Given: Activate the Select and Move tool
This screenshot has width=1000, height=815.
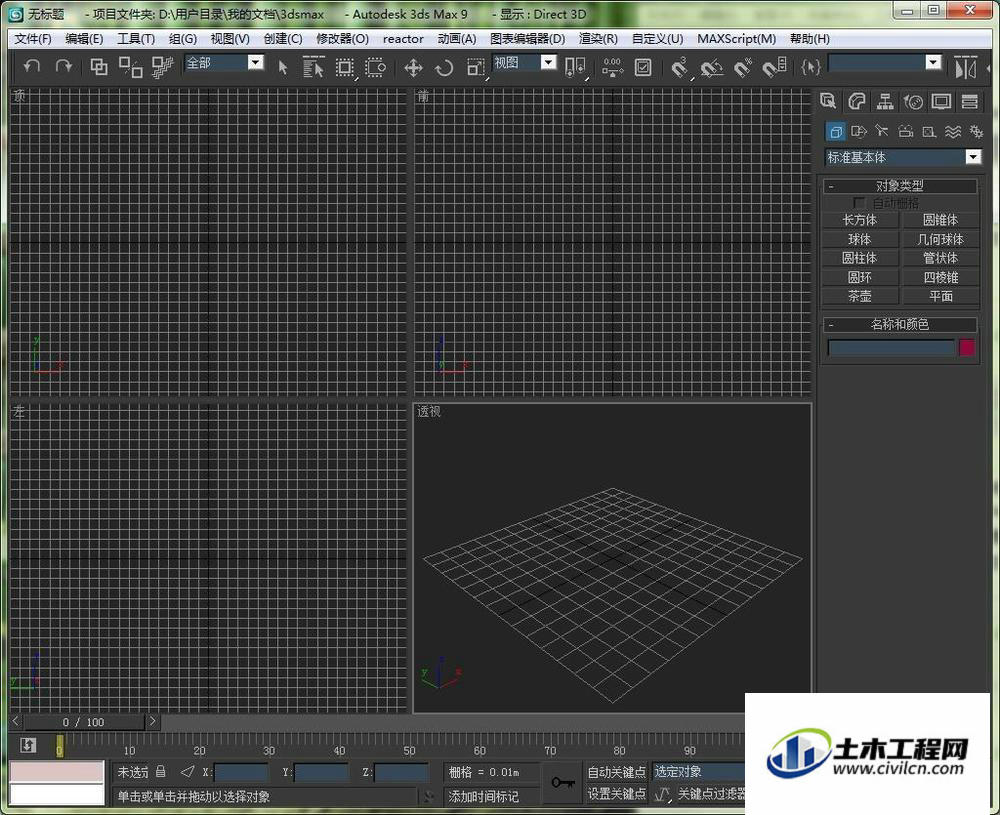Looking at the screenshot, I should tap(413, 67).
